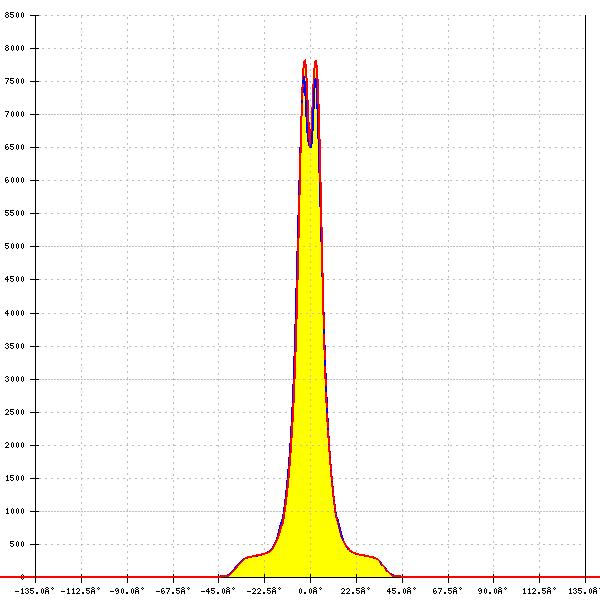600x600 pixels.
Task: Click the 4500 y-axis label
Action: click(15, 279)
